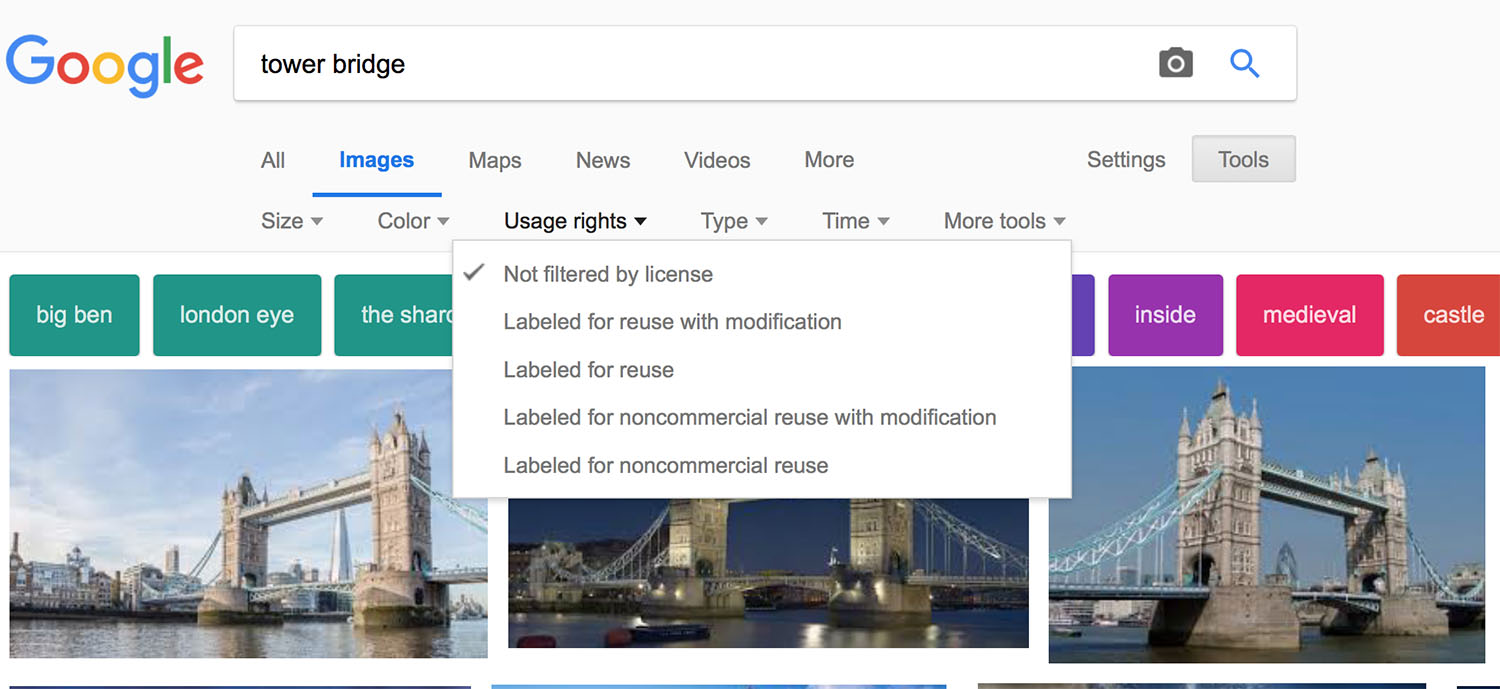The height and width of the screenshot is (689, 1500).
Task: Expand the Color filter dropdown
Action: click(413, 221)
